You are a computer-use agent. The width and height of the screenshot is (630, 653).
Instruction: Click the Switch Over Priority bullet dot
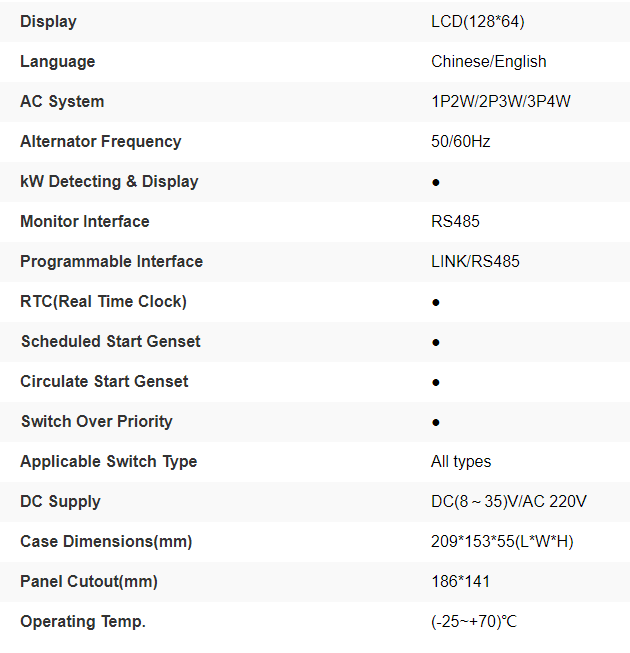(x=436, y=423)
